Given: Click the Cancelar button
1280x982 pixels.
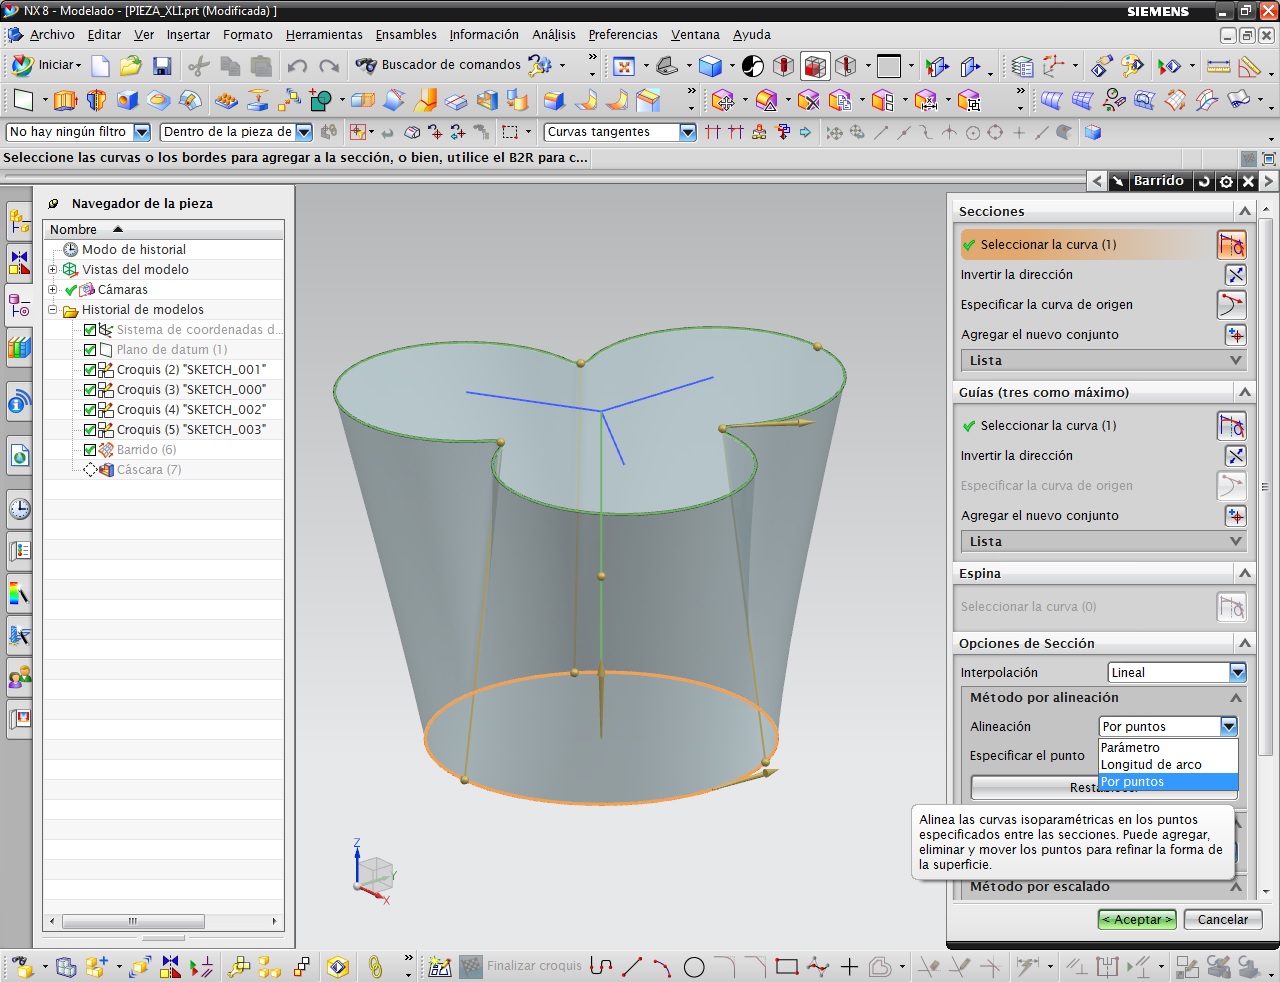Looking at the screenshot, I should [x=1223, y=920].
